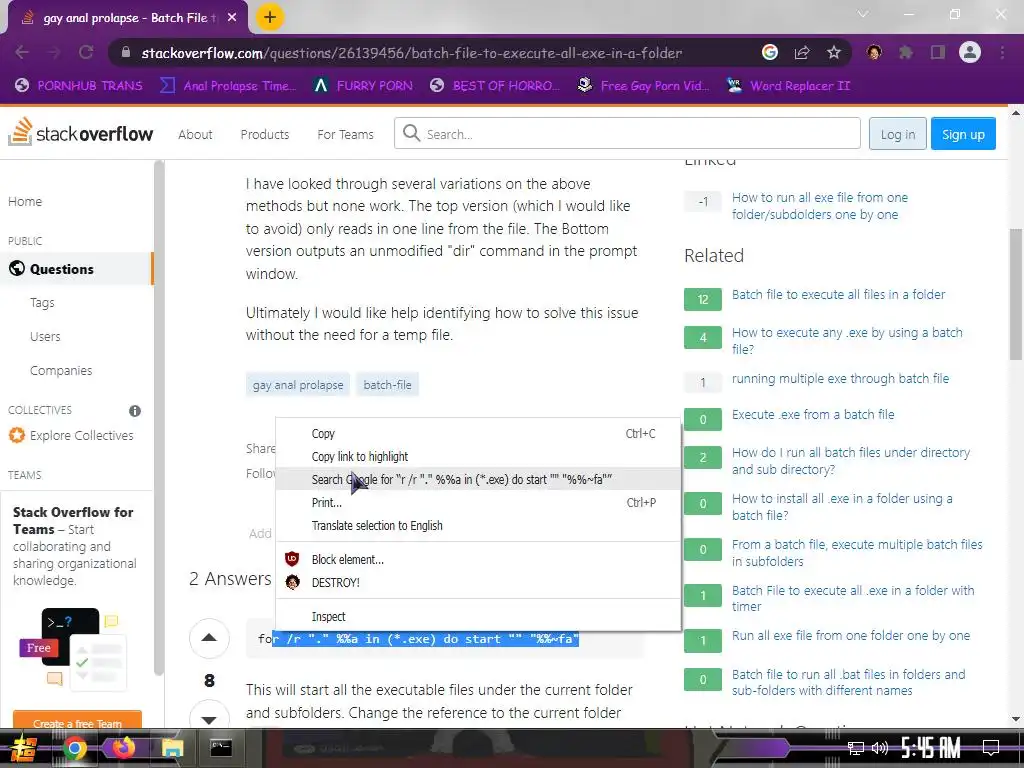Screen dimensions: 1024x768
Task: Open related 'Batch file to execute all files in a folder'
Action: click(838, 295)
